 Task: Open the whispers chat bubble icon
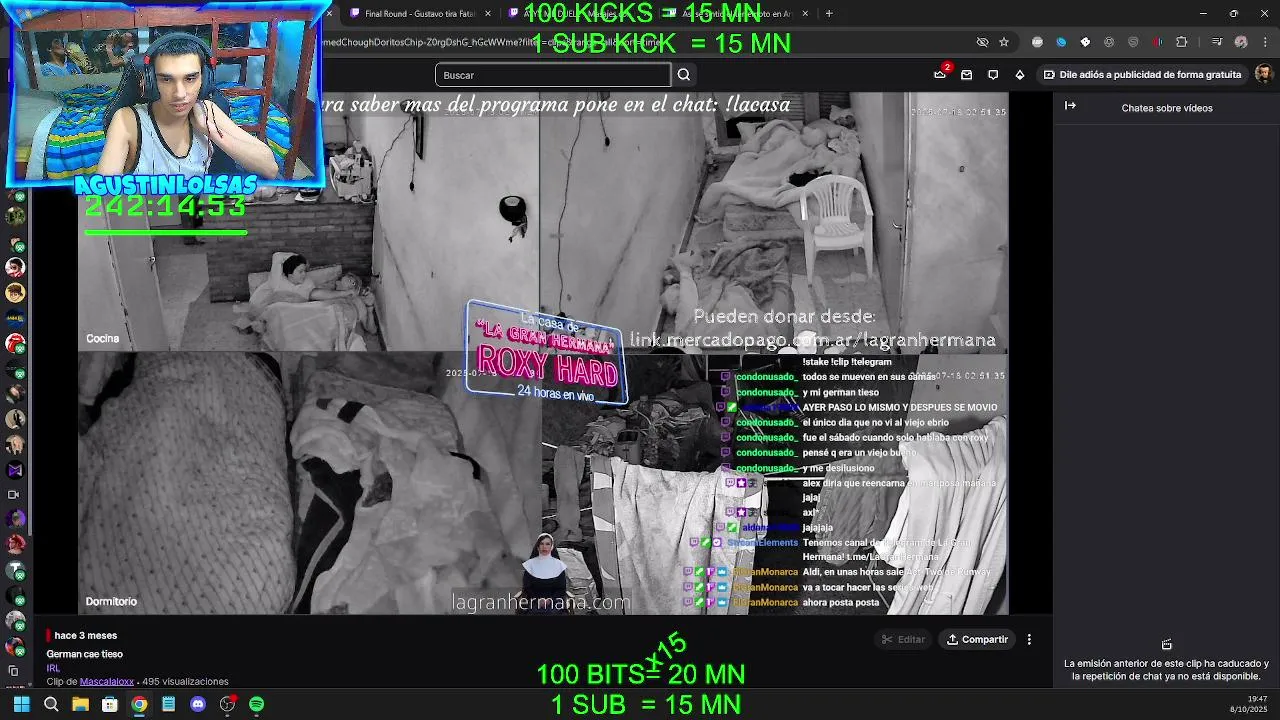(x=993, y=75)
